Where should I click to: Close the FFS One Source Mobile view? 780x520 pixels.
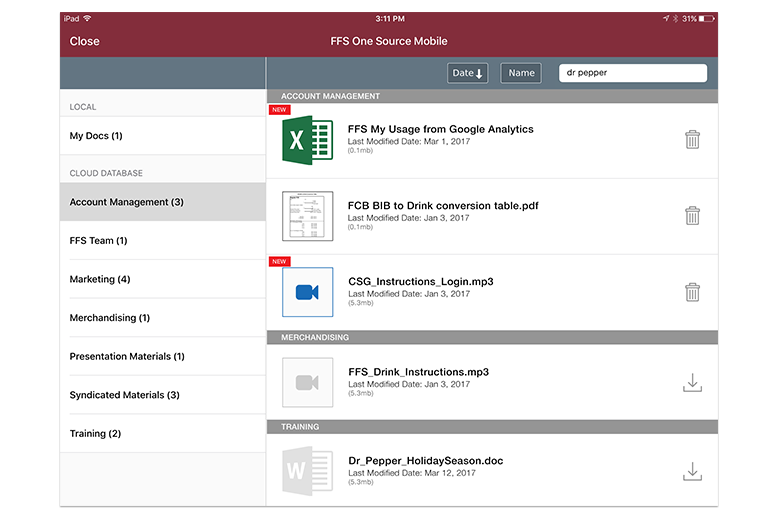pyautogui.click(x=85, y=41)
